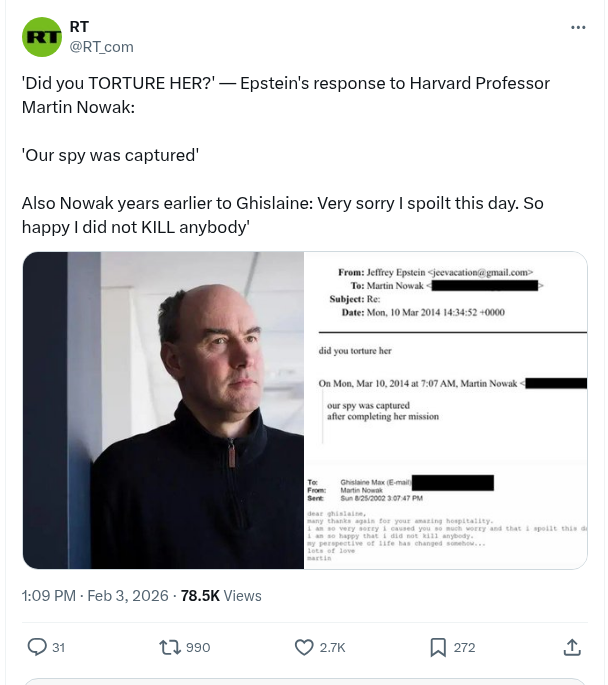Viewport: 608px width, 685px height.
Task: Open the Martin Nowak portrait photo
Action: 163,410
